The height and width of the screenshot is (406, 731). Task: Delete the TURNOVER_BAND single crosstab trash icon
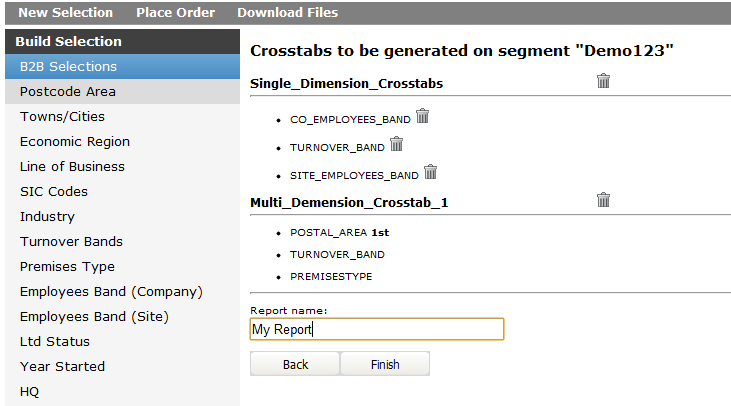click(x=397, y=145)
